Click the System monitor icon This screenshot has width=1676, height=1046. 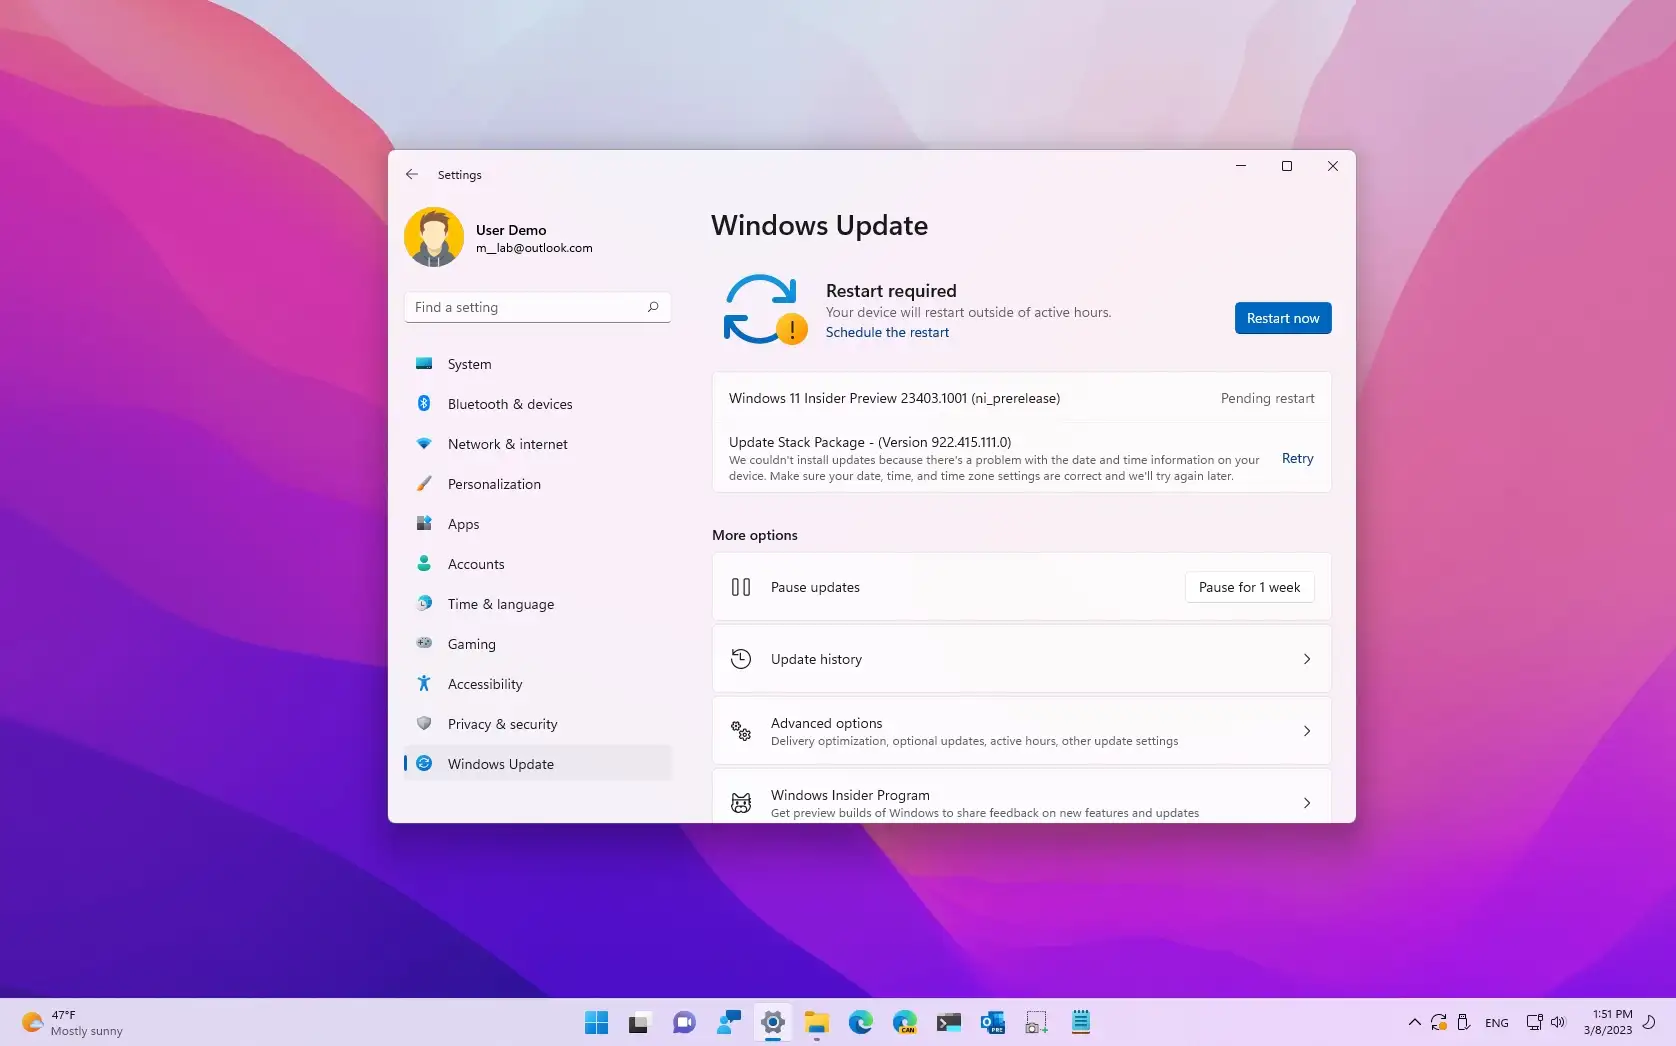tap(424, 363)
